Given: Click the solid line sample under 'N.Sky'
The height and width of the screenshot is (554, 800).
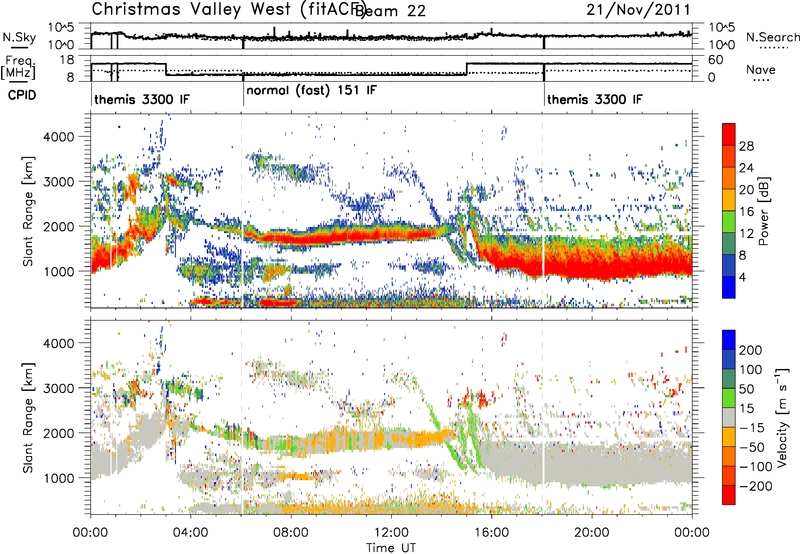Looking at the screenshot, I should click(19, 47).
